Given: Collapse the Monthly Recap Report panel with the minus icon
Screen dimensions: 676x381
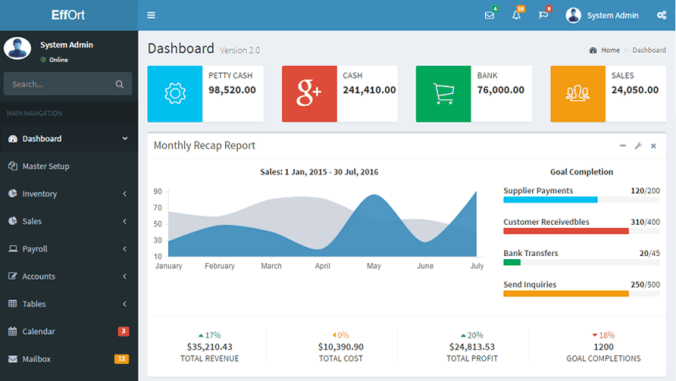Looking at the screenshot, I should (x=623, y=146).
